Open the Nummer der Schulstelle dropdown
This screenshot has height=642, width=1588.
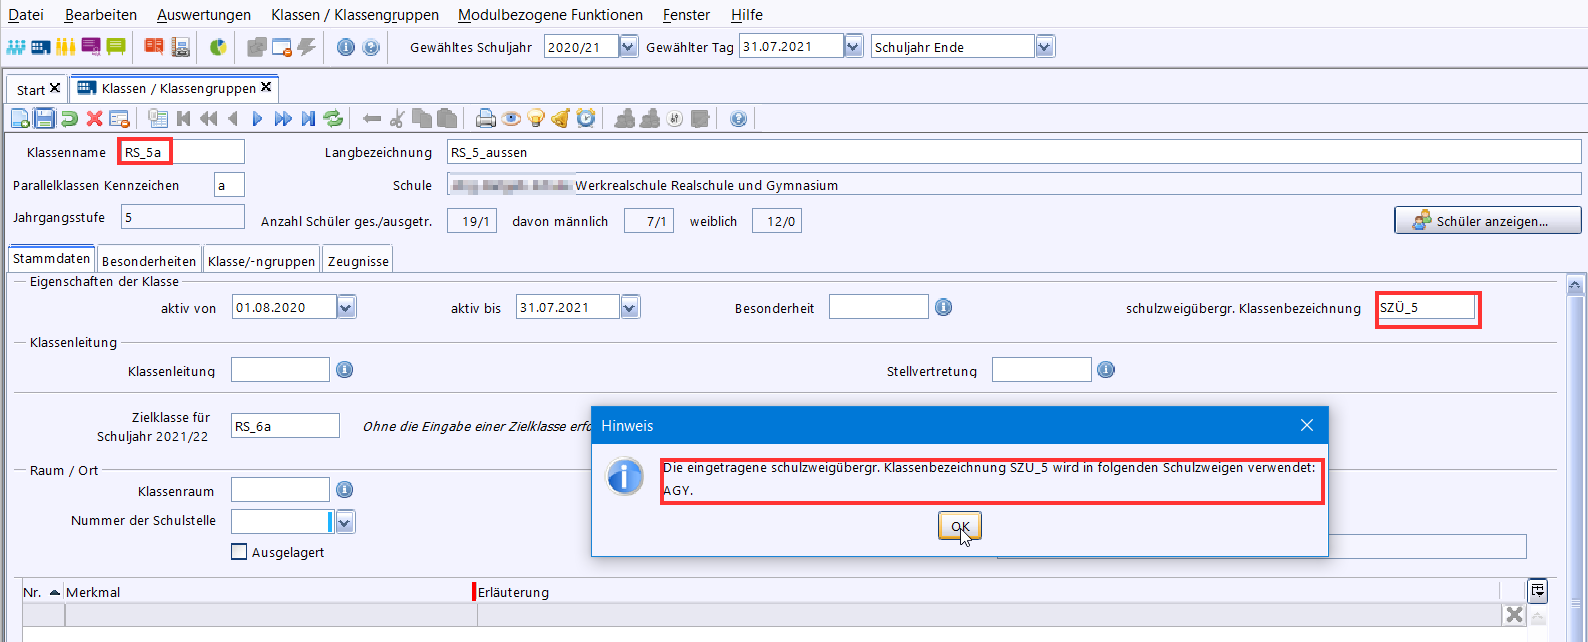(x=345, y=522)
